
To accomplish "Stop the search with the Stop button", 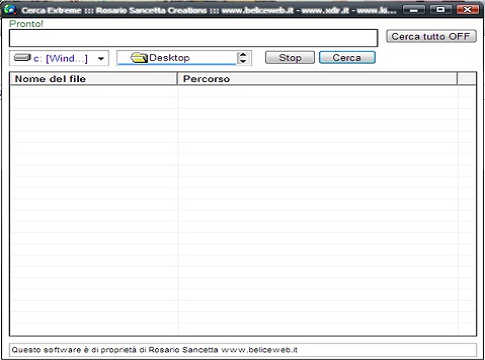I will [290, 58].
